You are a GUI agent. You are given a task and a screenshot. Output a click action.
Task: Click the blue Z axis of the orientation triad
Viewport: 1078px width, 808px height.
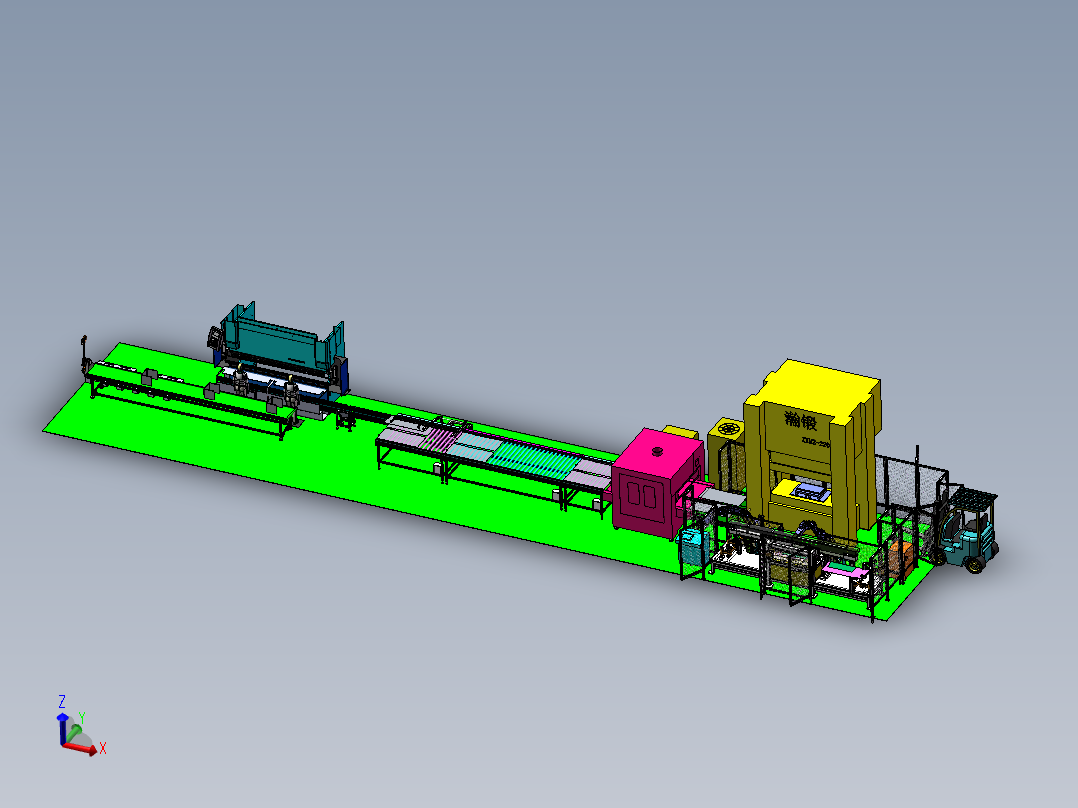pyautogui.click(x=62, y=728)
